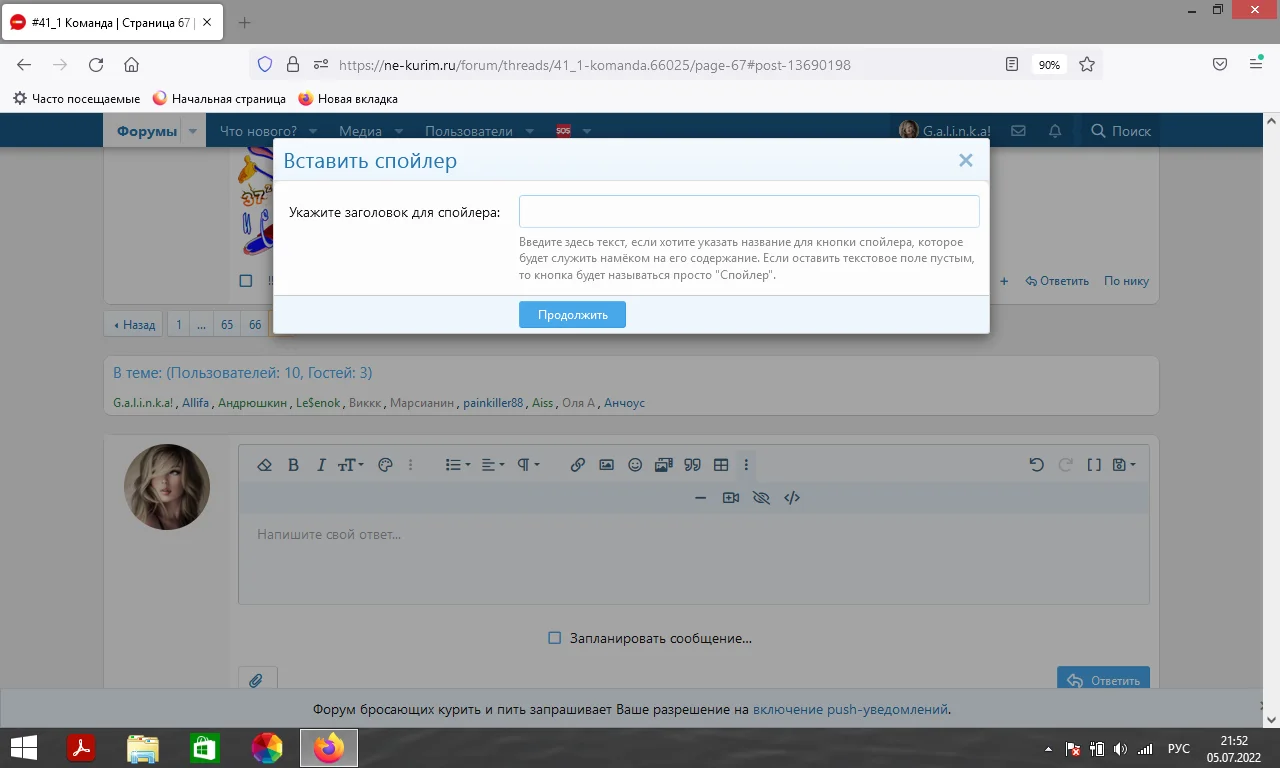Image resolution: width=1280 pixels, height=768 pixels.
Task: Click the Продолжить button
Action: click(572, 315)
